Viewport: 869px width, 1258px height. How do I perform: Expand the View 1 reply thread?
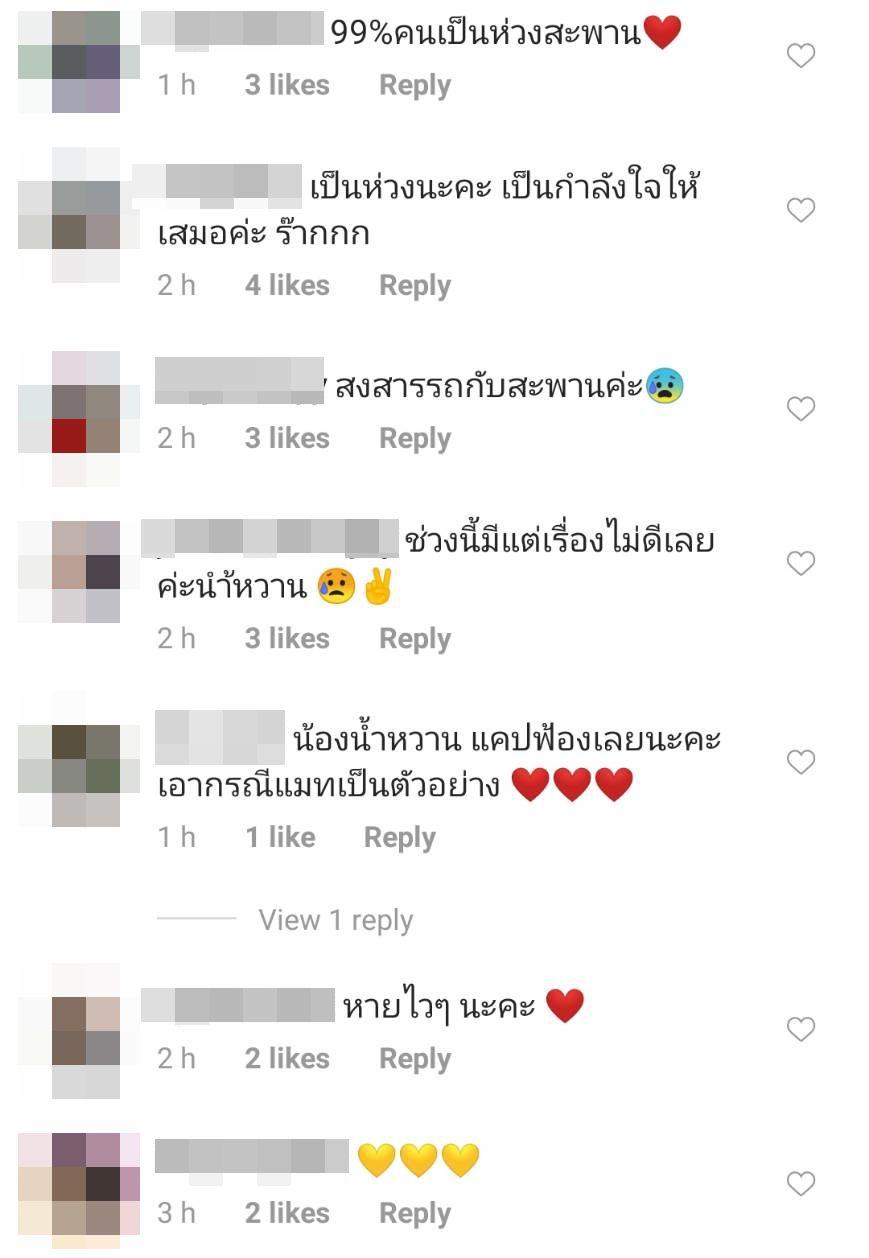(335, 920)
